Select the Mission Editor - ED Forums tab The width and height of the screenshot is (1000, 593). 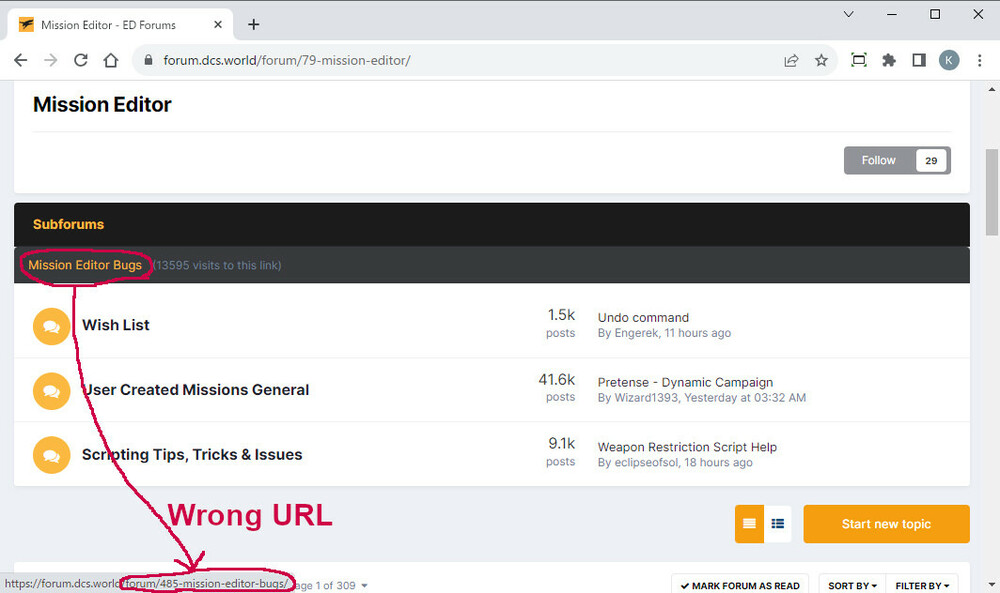point(120,24)
